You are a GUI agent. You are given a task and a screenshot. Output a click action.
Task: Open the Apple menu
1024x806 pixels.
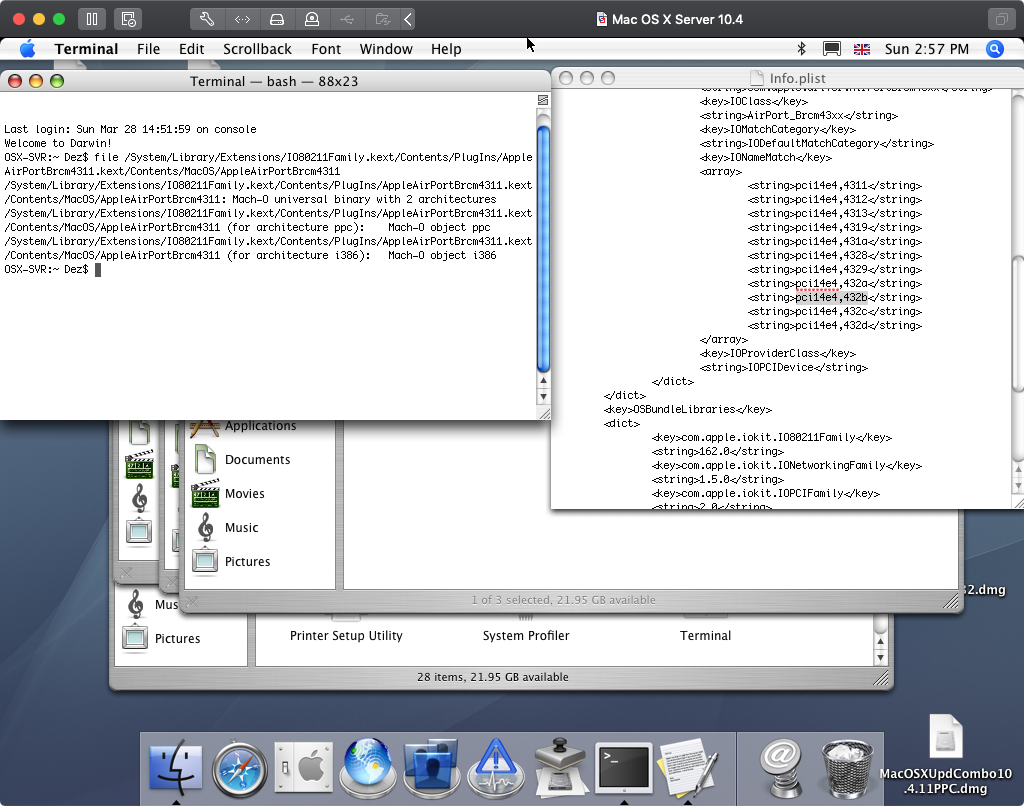[27, 49]
